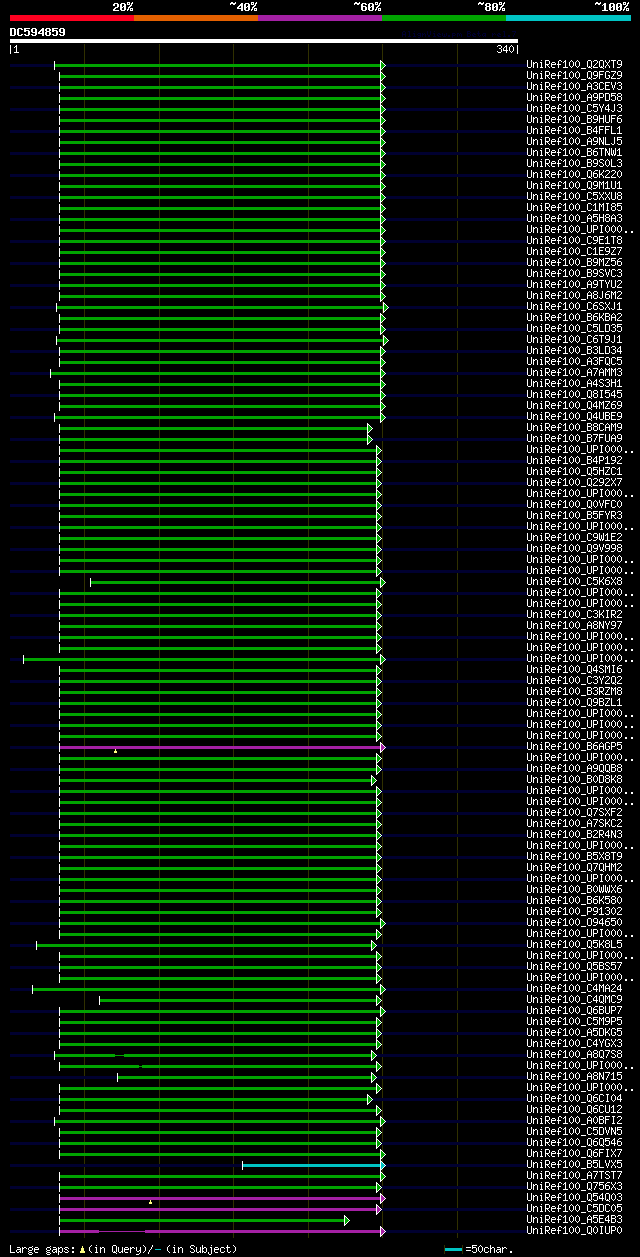Open the hit UniRef100_A7AMM3

[x=574, y=372]
